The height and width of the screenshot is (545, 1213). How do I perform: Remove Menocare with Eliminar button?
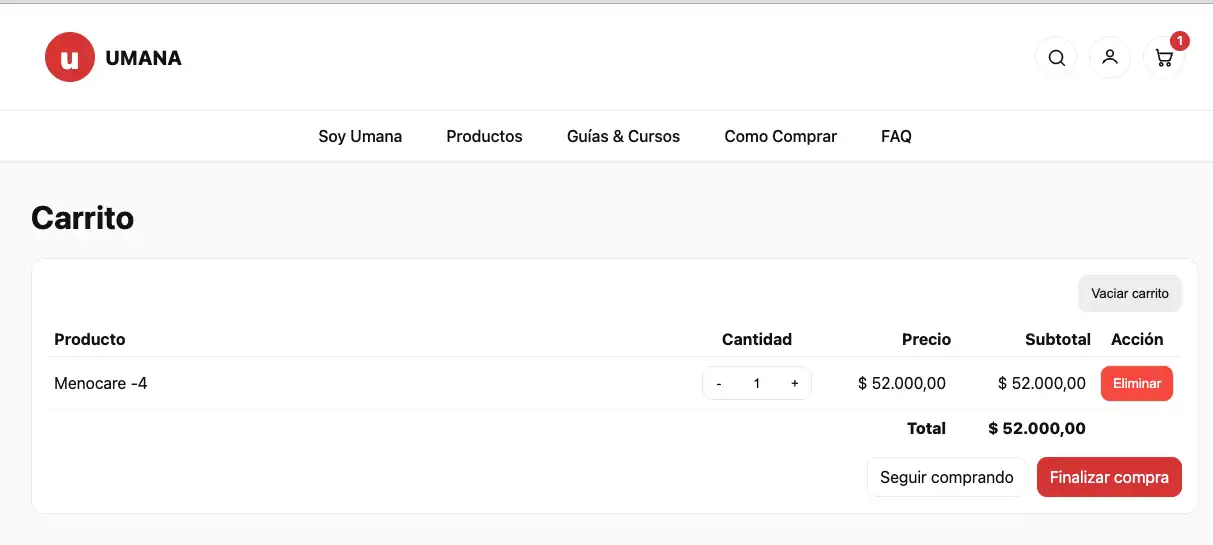coord(1136,383)
